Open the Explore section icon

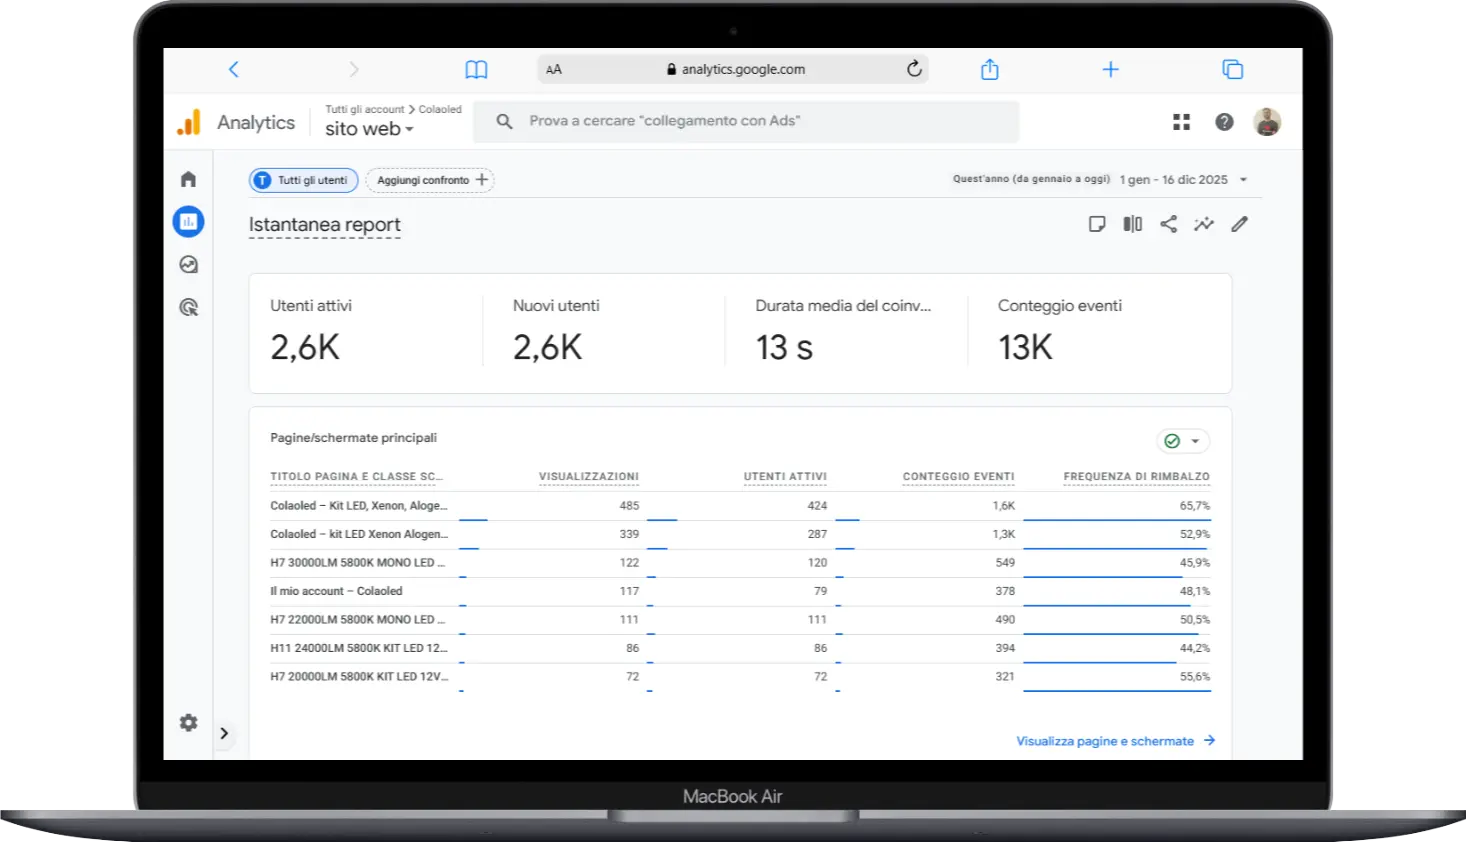tap(188, 265)
